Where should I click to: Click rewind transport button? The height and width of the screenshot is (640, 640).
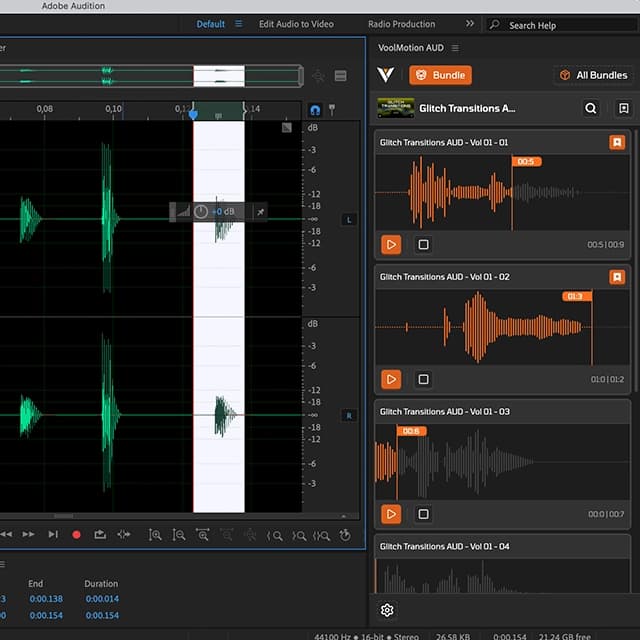pyautogui.click(x=6, y=534)
